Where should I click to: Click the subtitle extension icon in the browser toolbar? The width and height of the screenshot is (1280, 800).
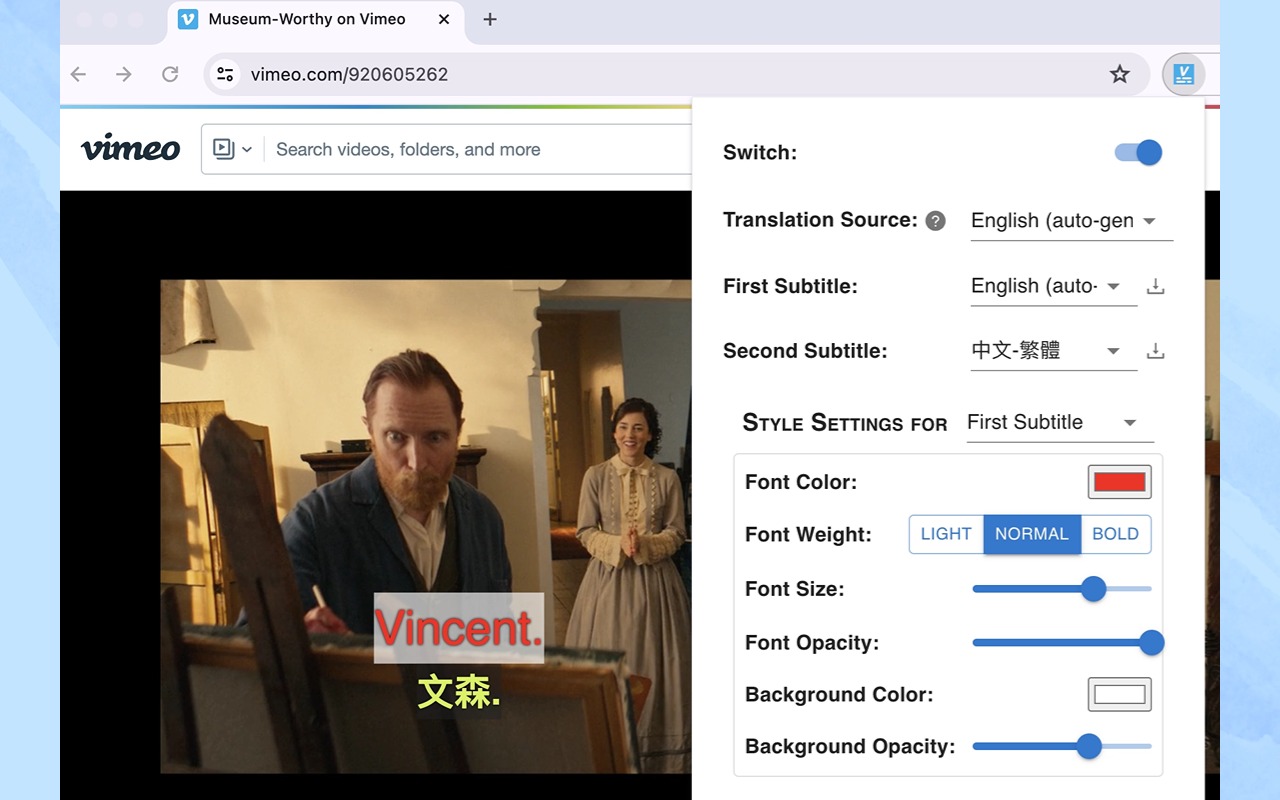1184,73
